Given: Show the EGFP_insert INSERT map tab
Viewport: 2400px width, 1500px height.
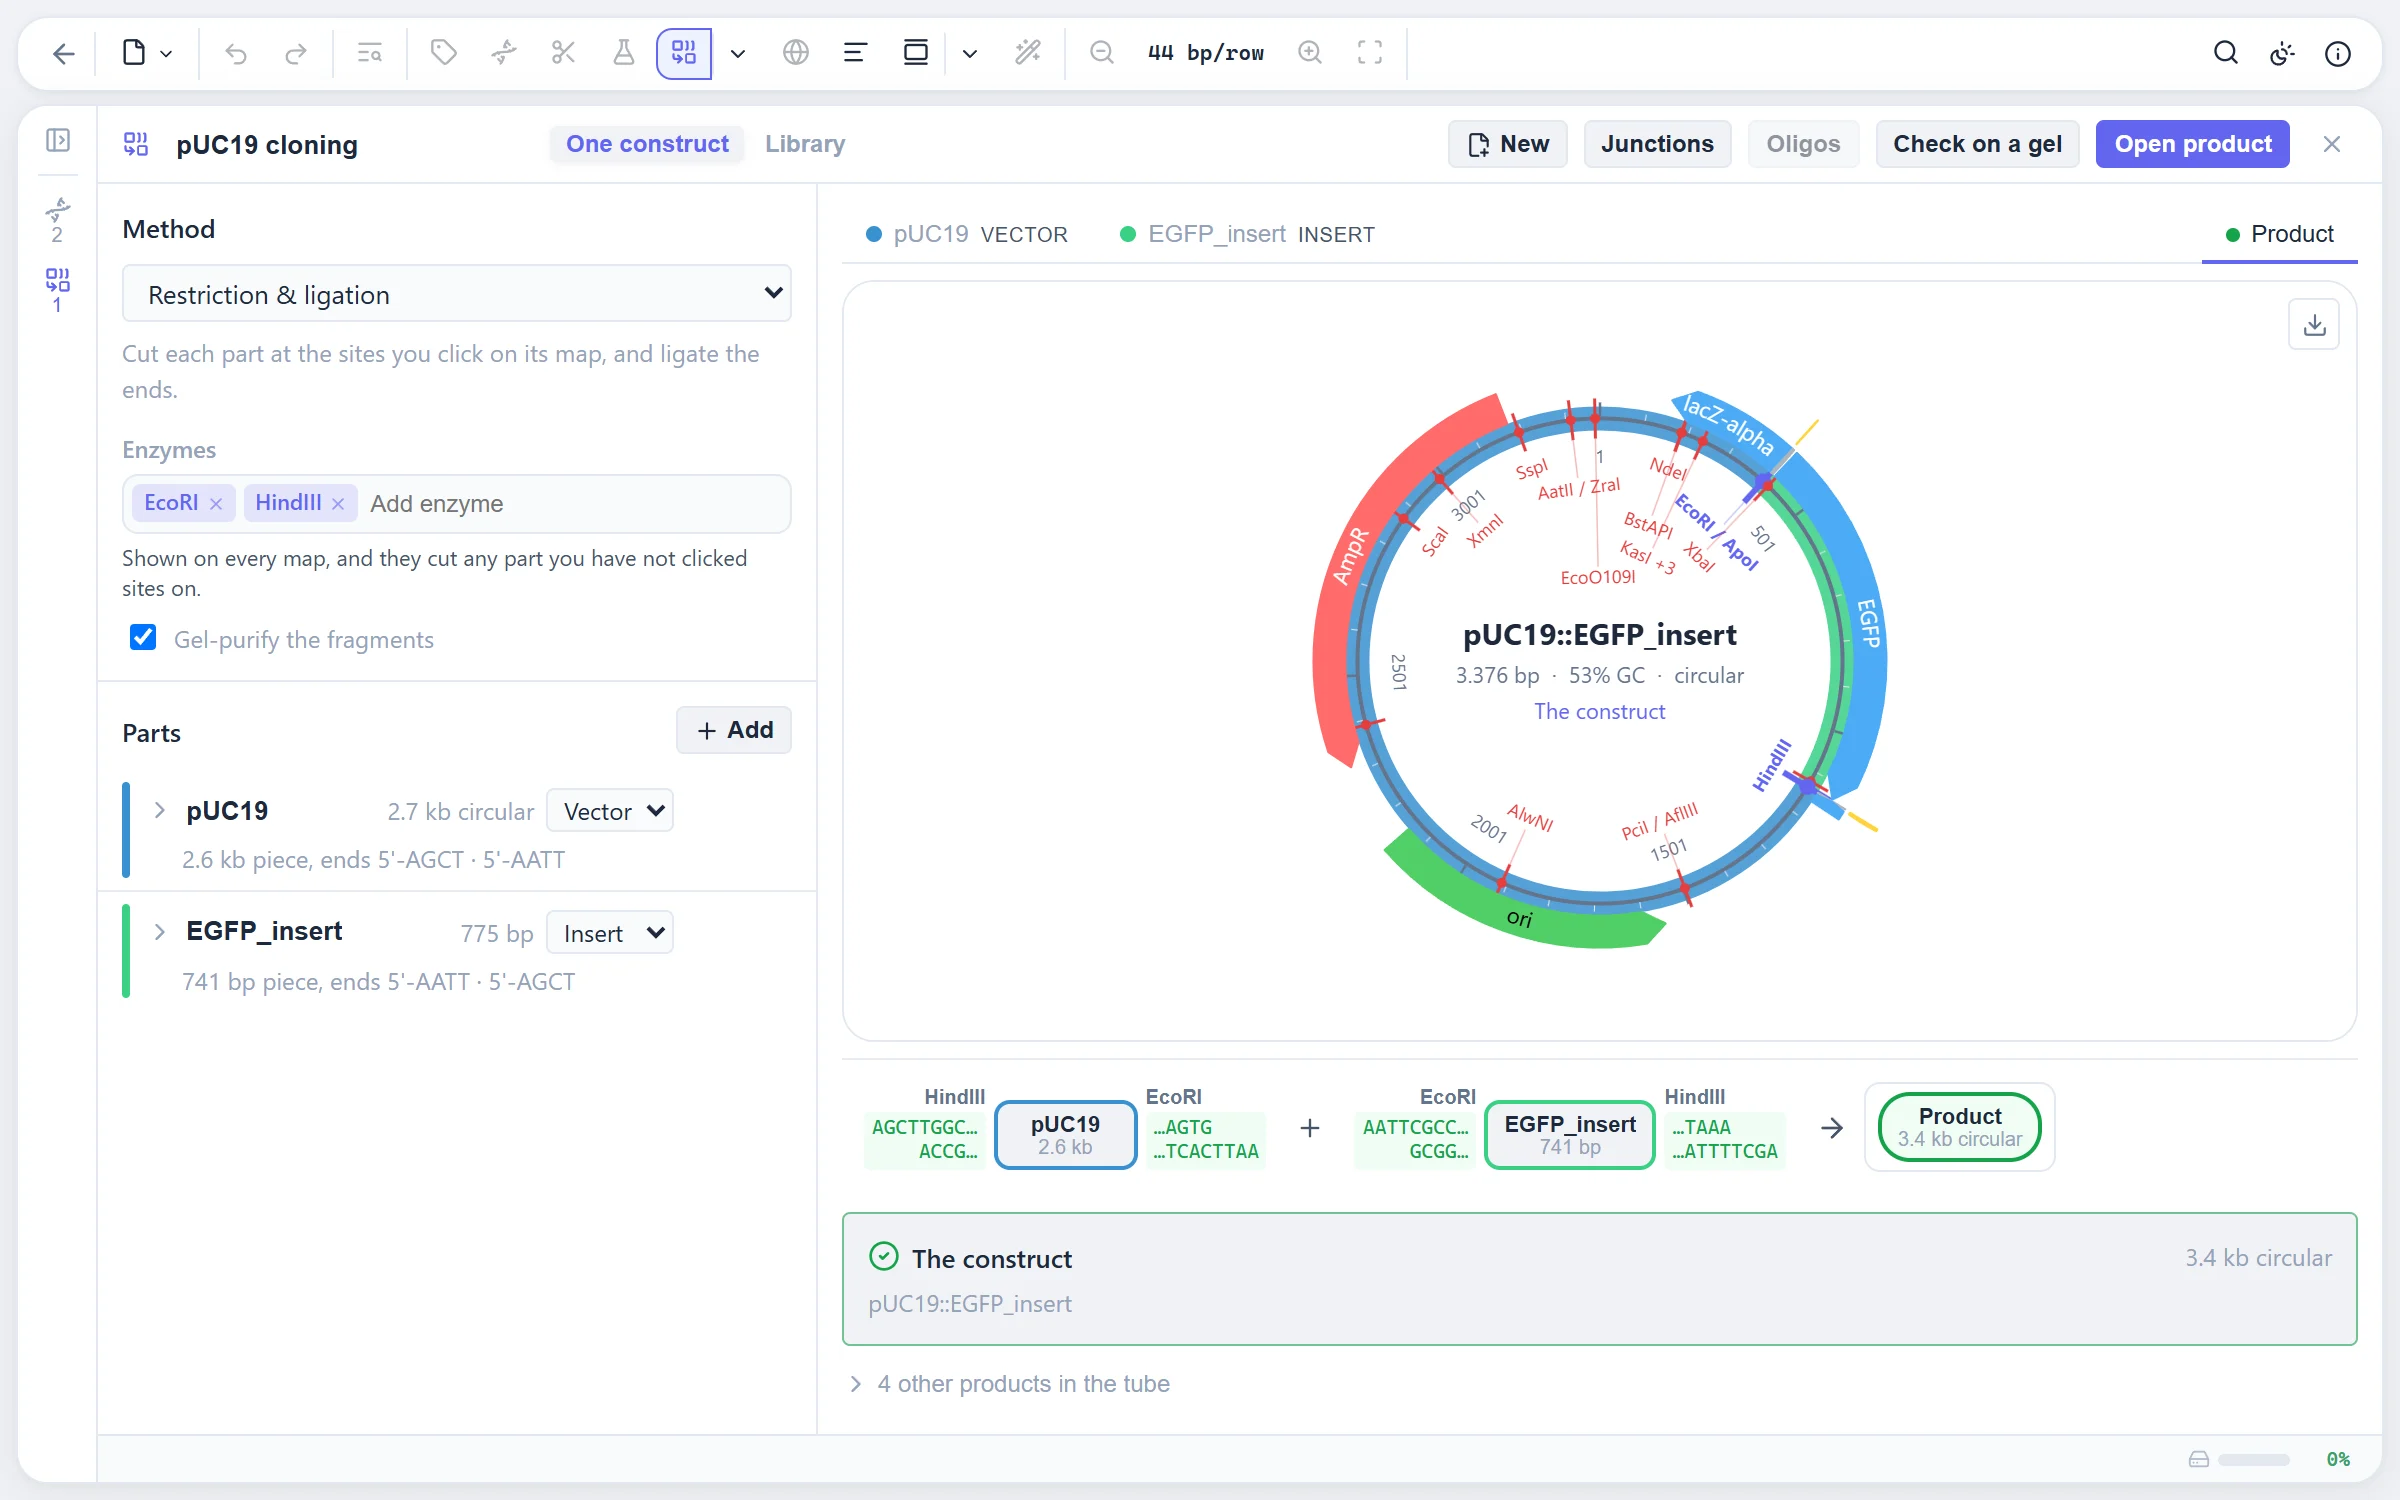Looking at the screenshot, I should tap(1248, 234).
